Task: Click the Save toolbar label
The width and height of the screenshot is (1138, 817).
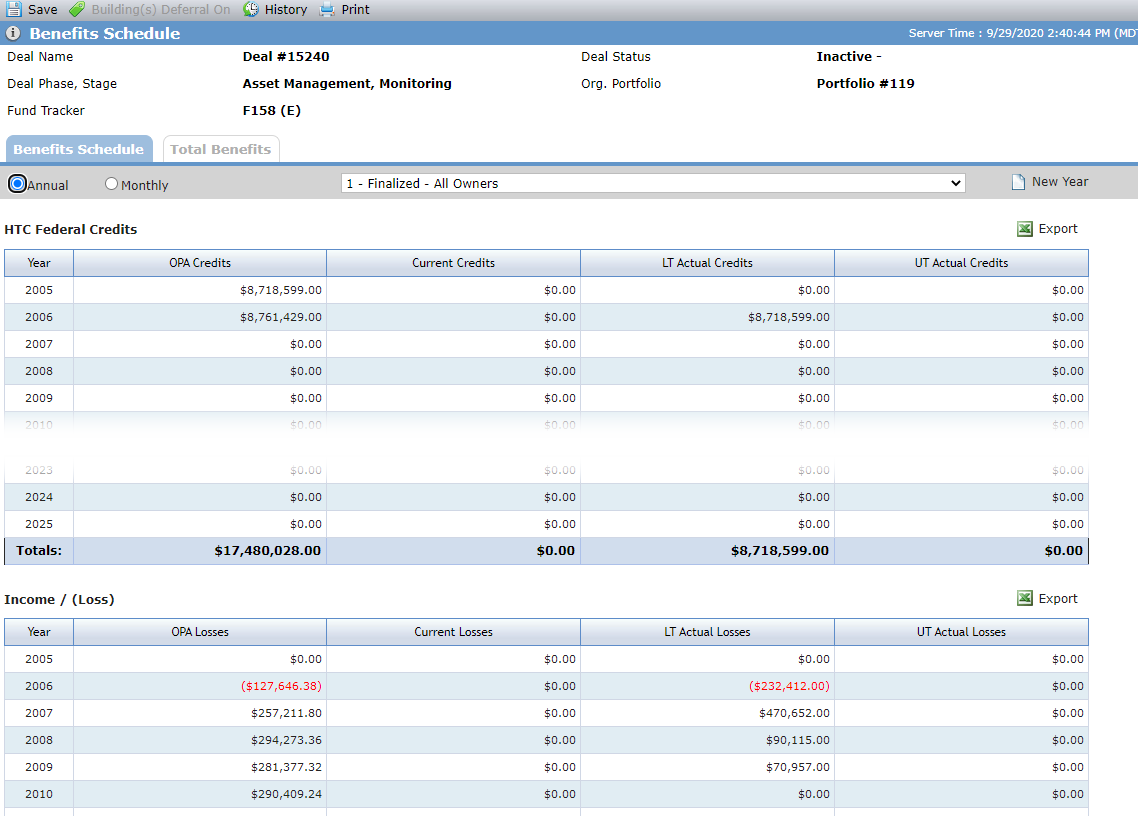Action: click(43, 9)
